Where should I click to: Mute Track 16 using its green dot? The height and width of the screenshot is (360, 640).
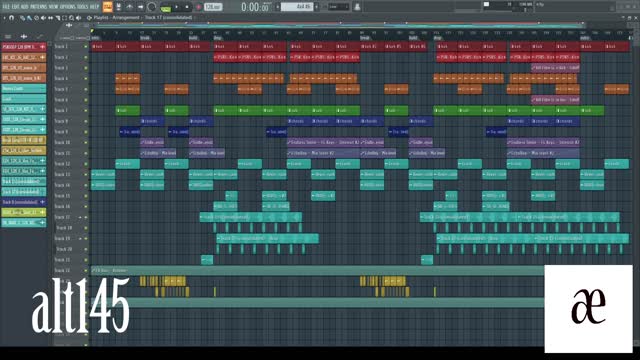[86, 207]
